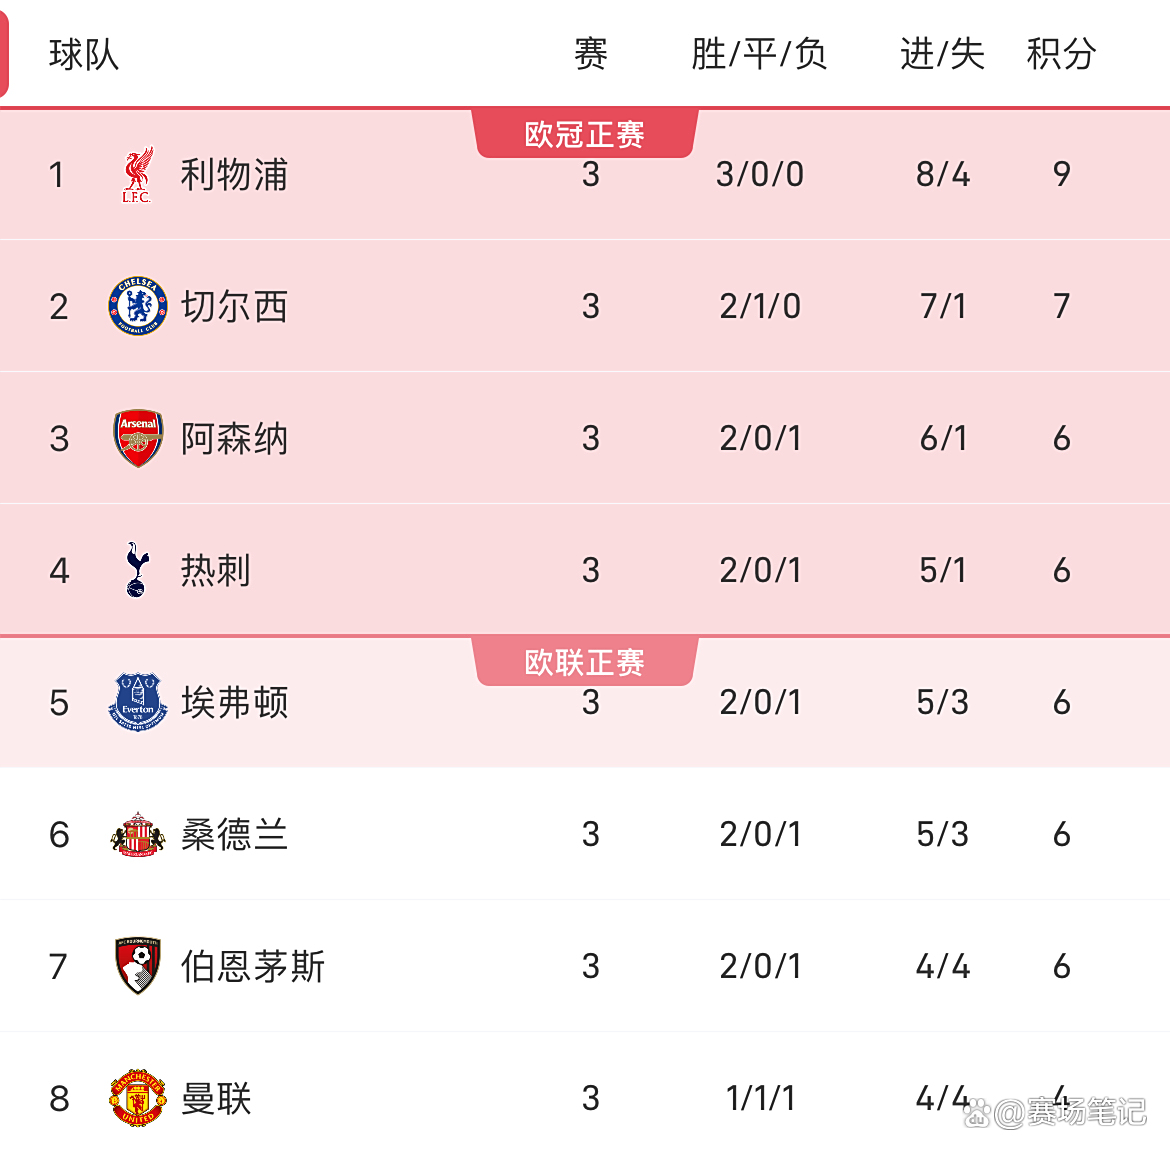Click the Sunderland club crest
The height and width of the screenshot is (1153, 1170).
tap(137, 834)
